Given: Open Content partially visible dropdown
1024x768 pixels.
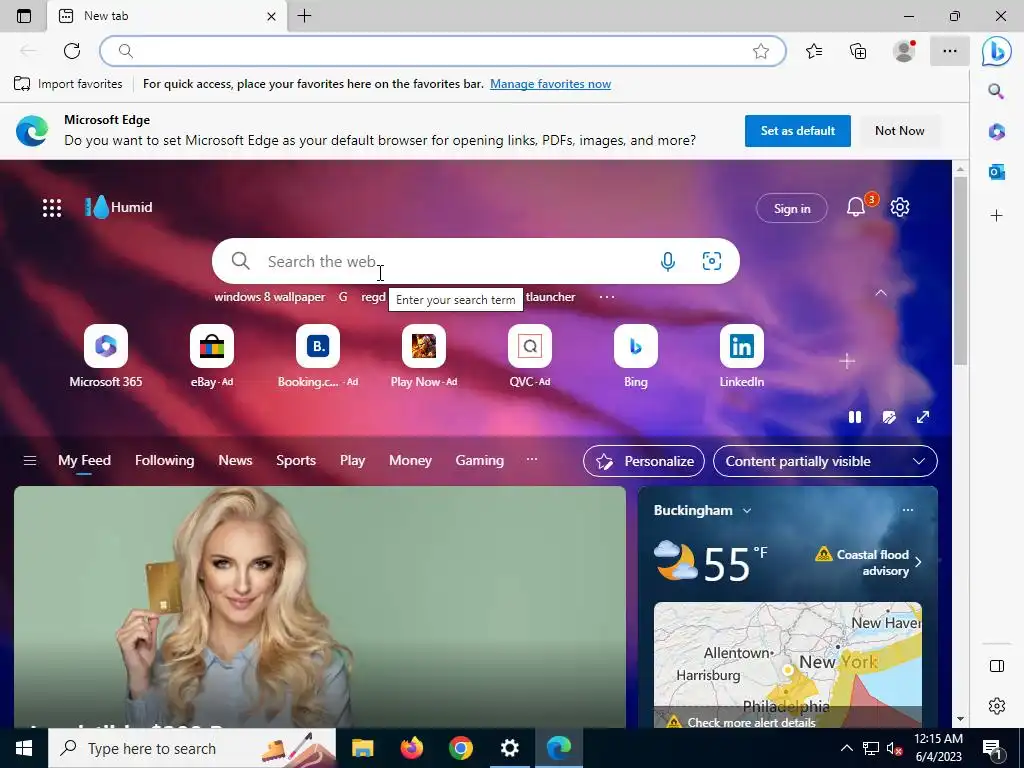Looking at the screenshot, I should (825, 461).
